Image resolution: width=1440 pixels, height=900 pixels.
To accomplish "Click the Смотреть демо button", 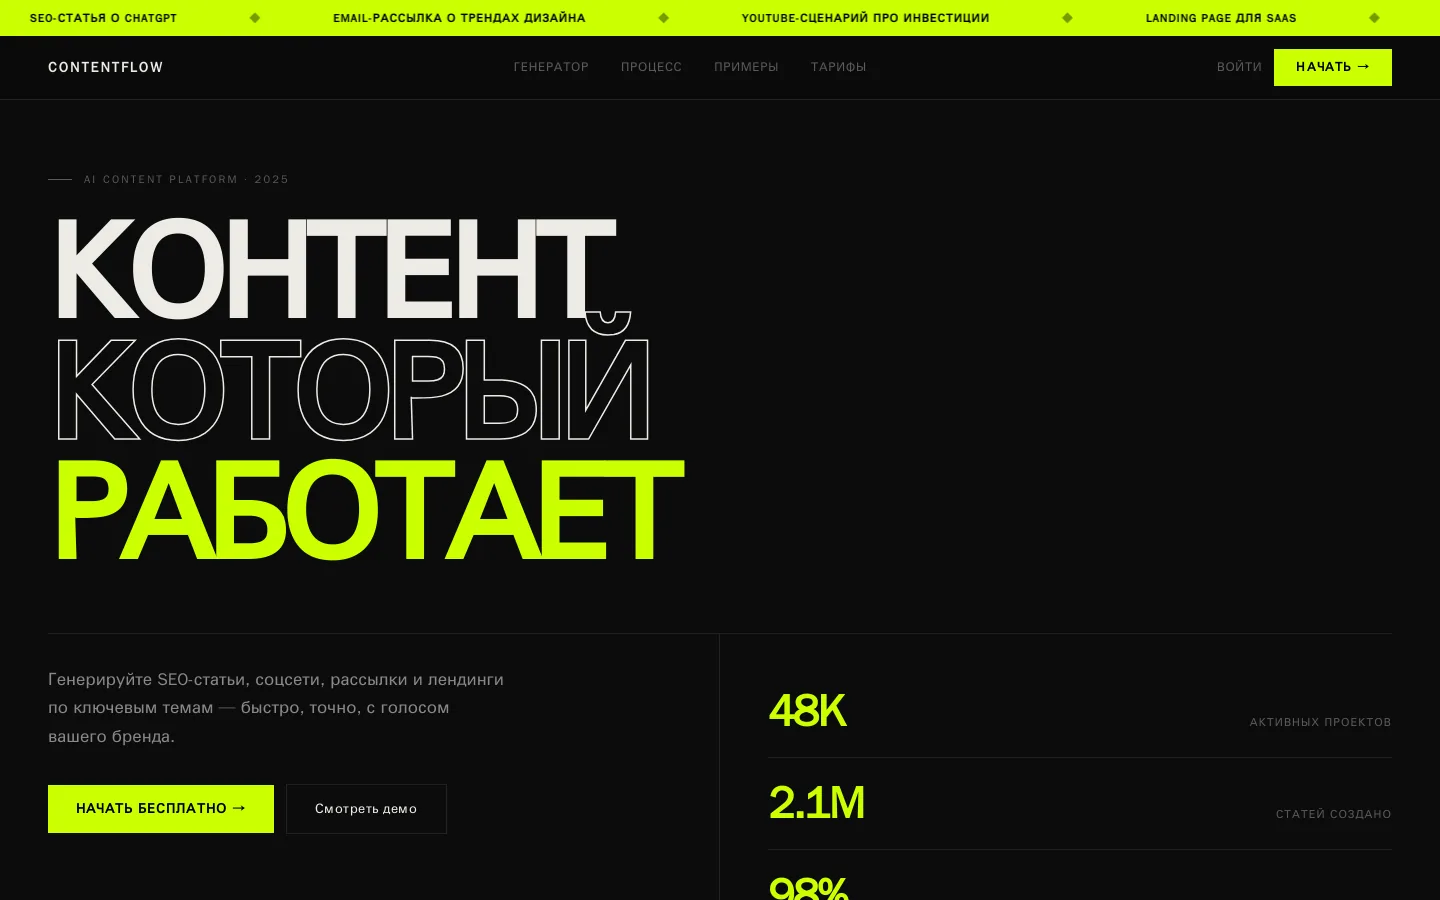I will point(366,809).
